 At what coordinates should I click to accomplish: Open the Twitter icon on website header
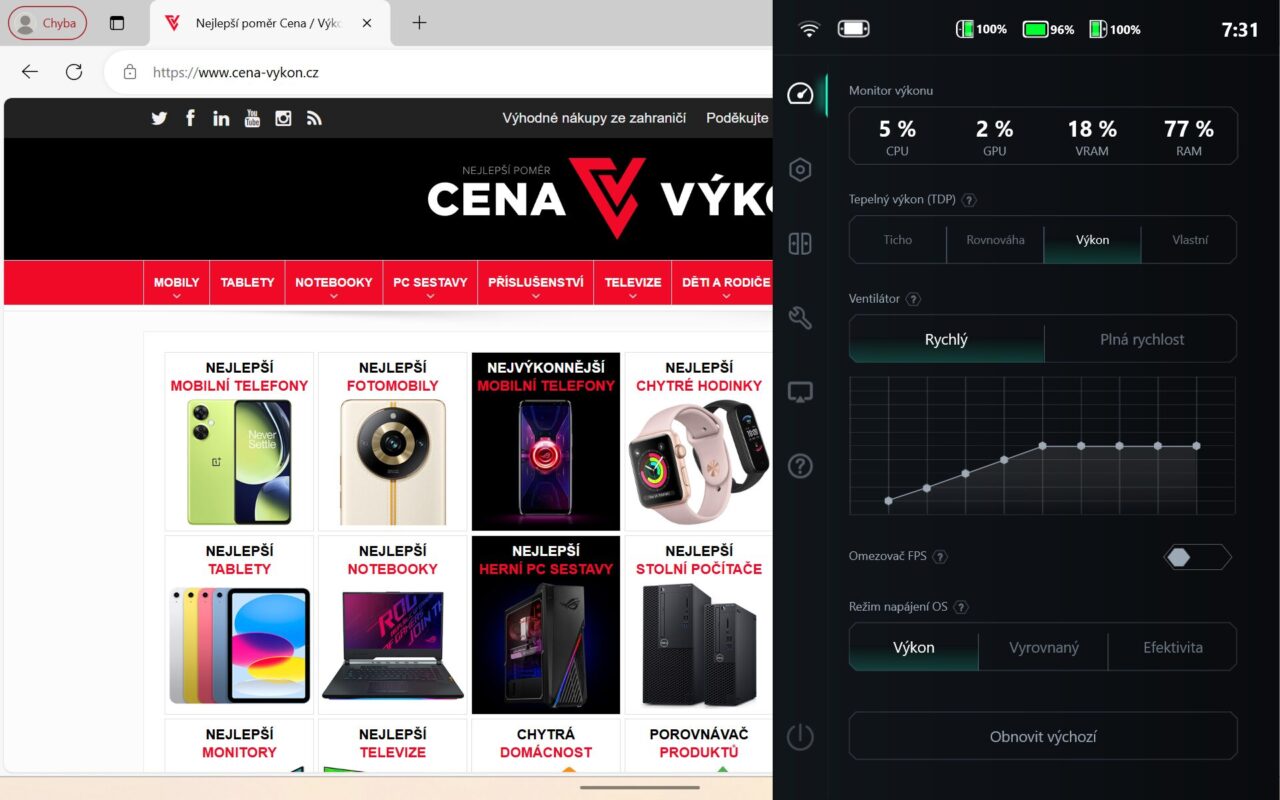159,118
